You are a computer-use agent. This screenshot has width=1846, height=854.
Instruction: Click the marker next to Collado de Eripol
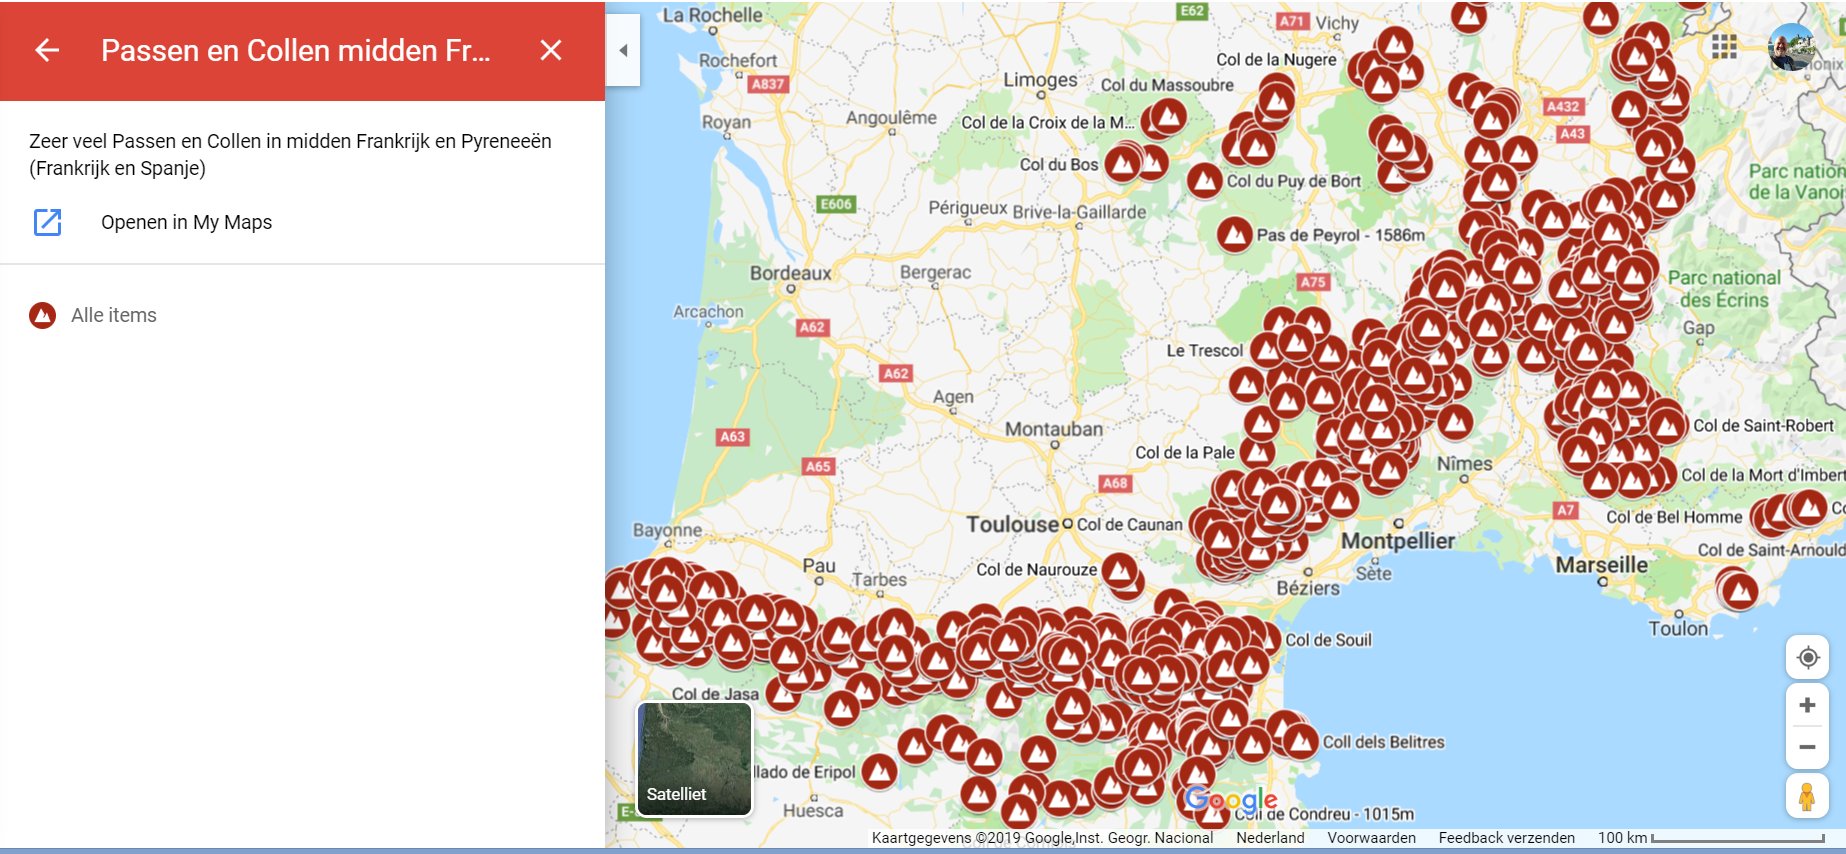coord(879,771)
